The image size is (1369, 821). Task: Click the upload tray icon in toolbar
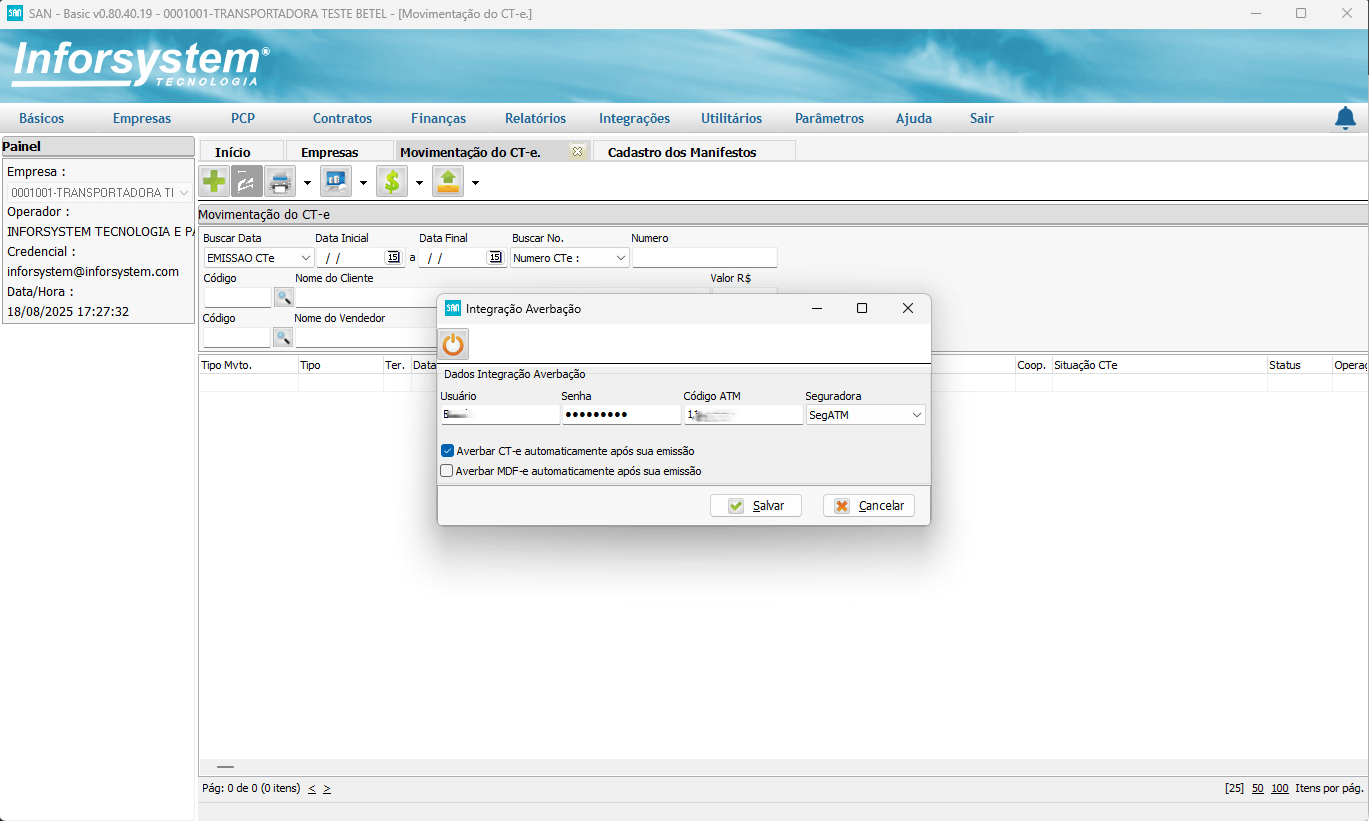click(448, 181)
